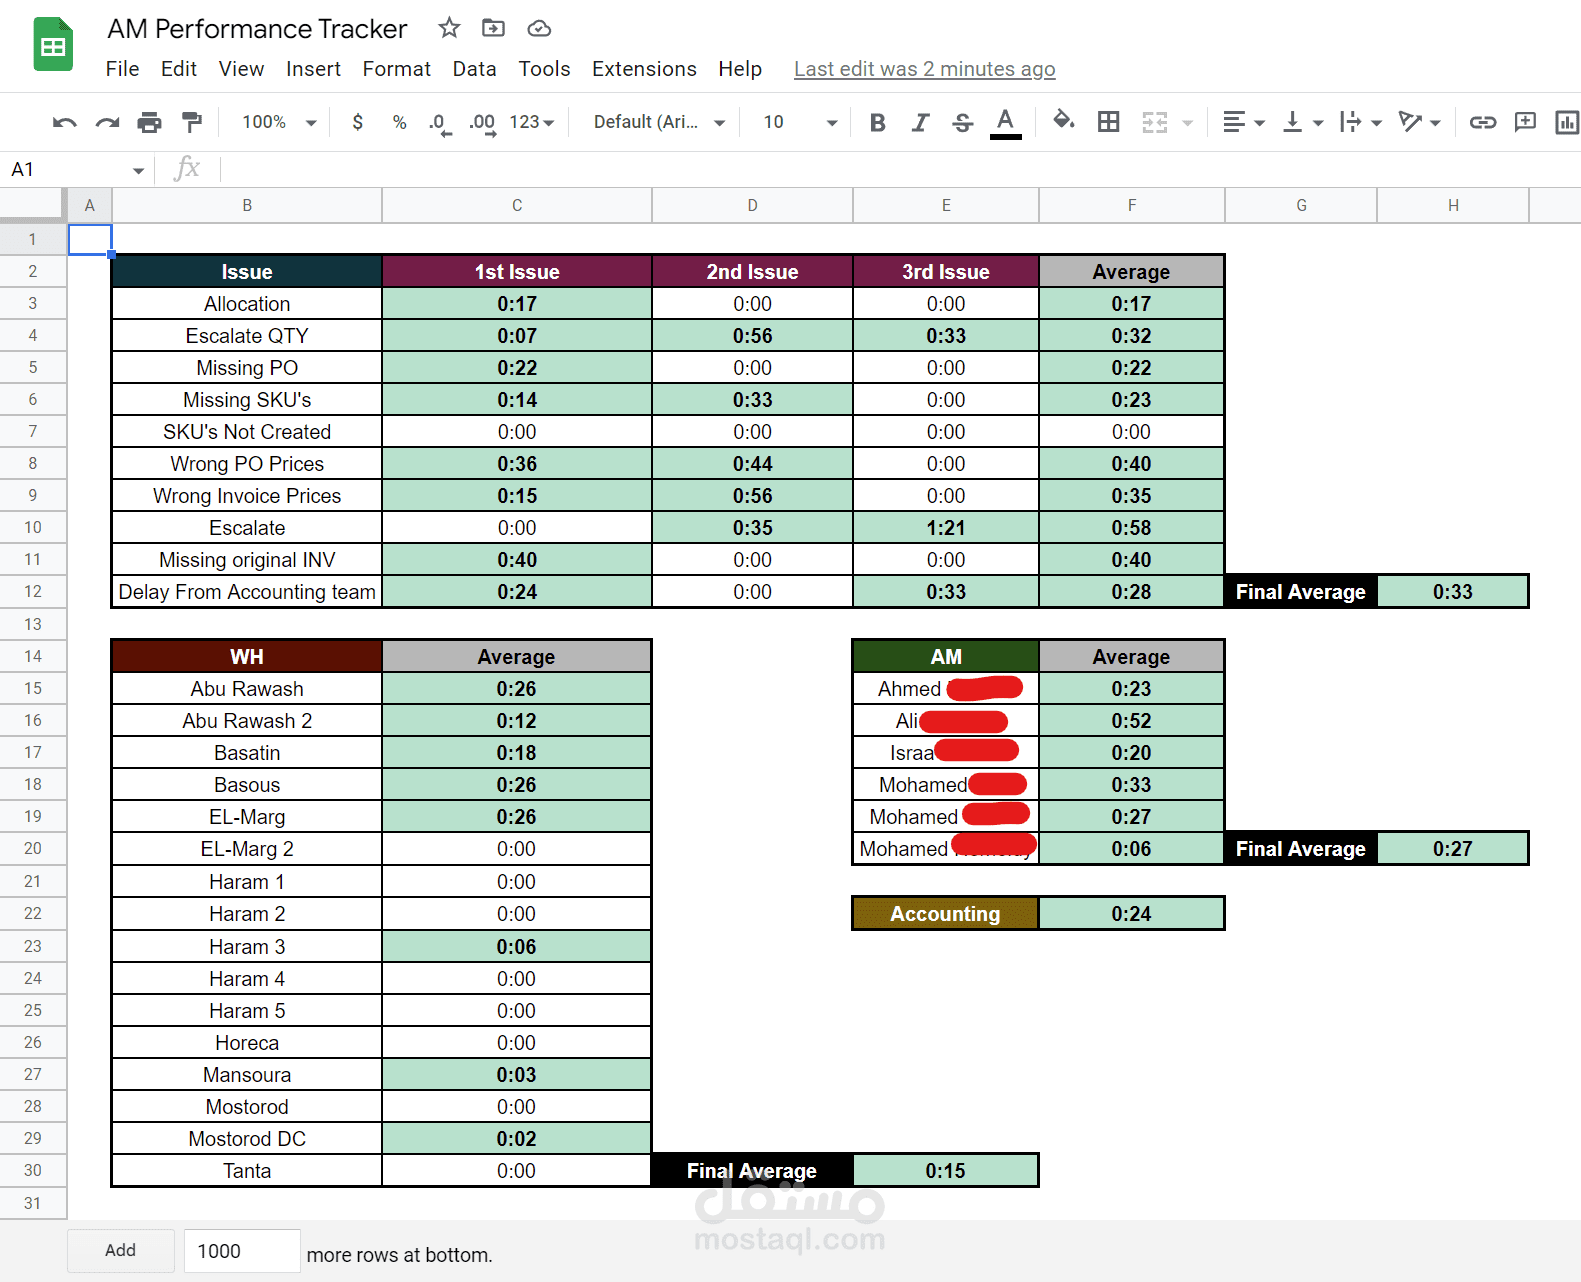This screenshot has height=1282, width=1581.
Task: Click the Add rows button
Action: click(x=120, y=1250)
